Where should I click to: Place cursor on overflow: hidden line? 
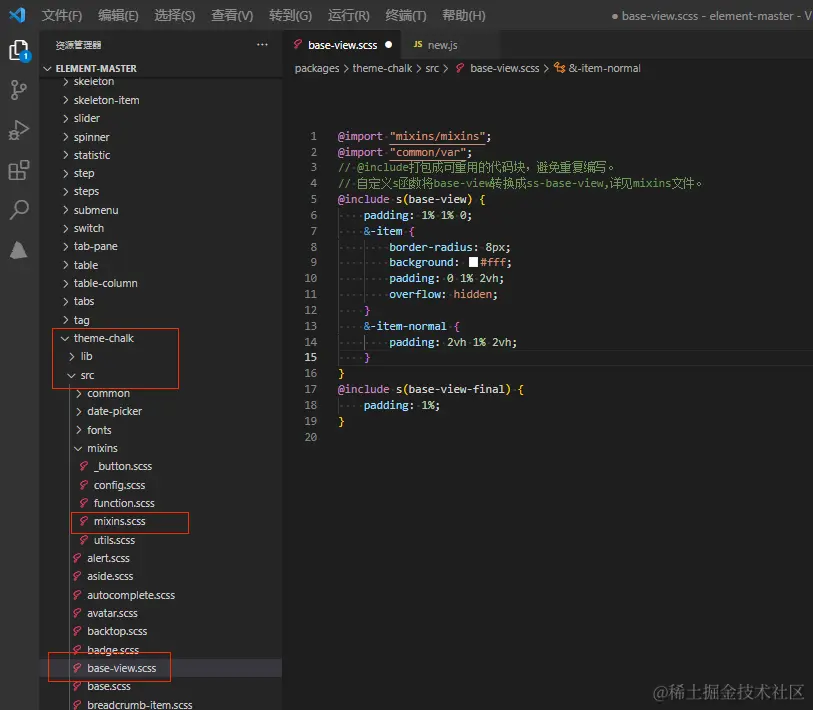tap(443, 294)
